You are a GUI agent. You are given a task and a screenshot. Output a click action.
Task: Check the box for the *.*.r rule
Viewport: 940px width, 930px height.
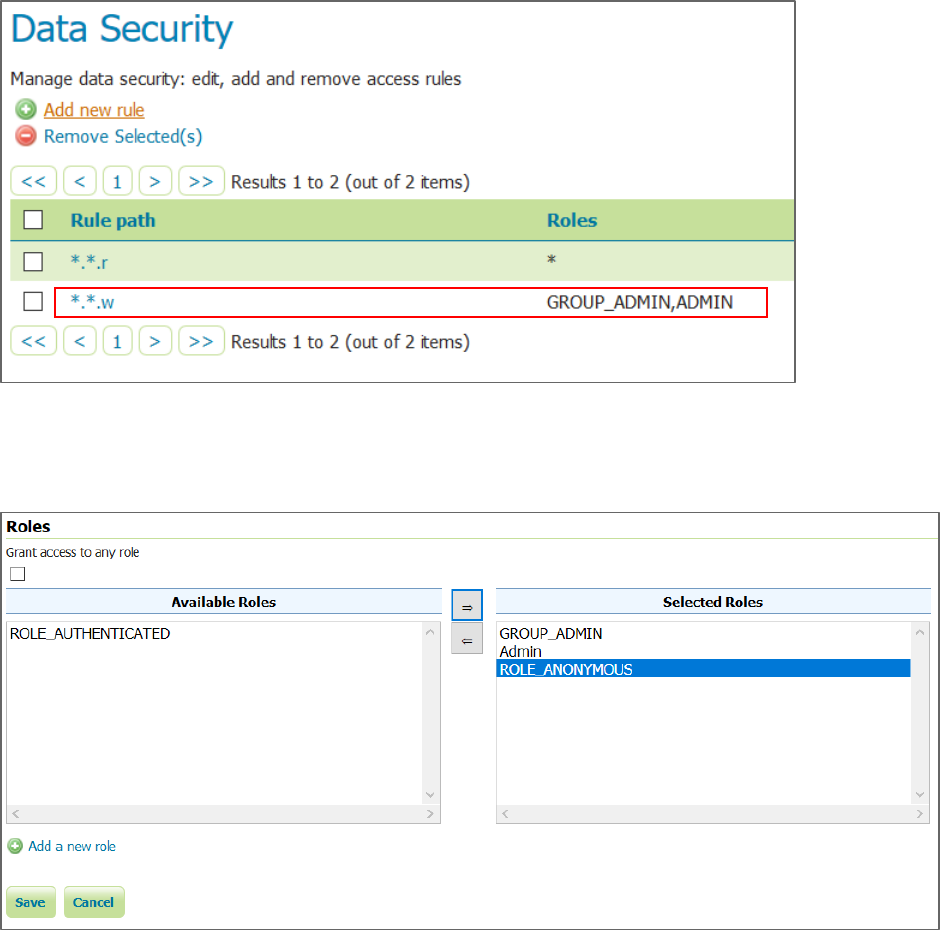[33, 261]
